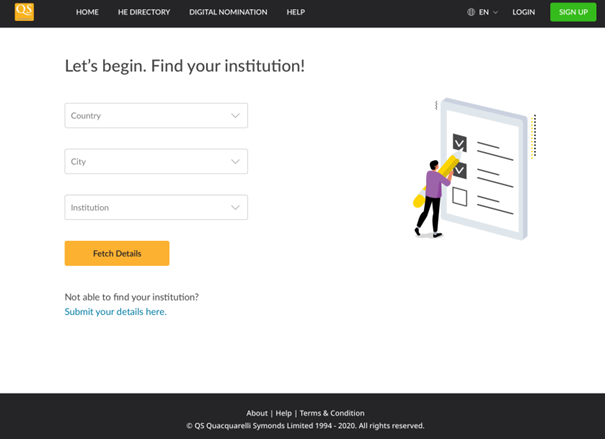Click the Fetch Details button

pyautogui.click(x=117, y=254)
